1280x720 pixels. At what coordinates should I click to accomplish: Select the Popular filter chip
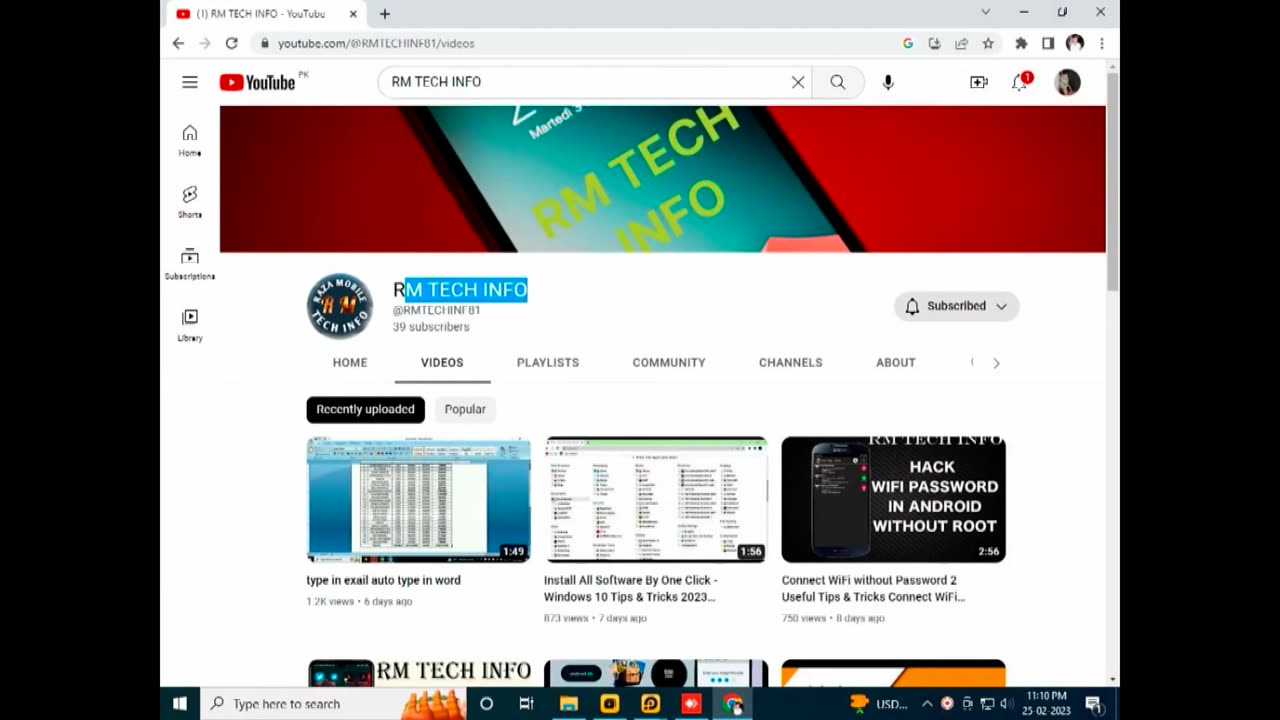[465, 409]
